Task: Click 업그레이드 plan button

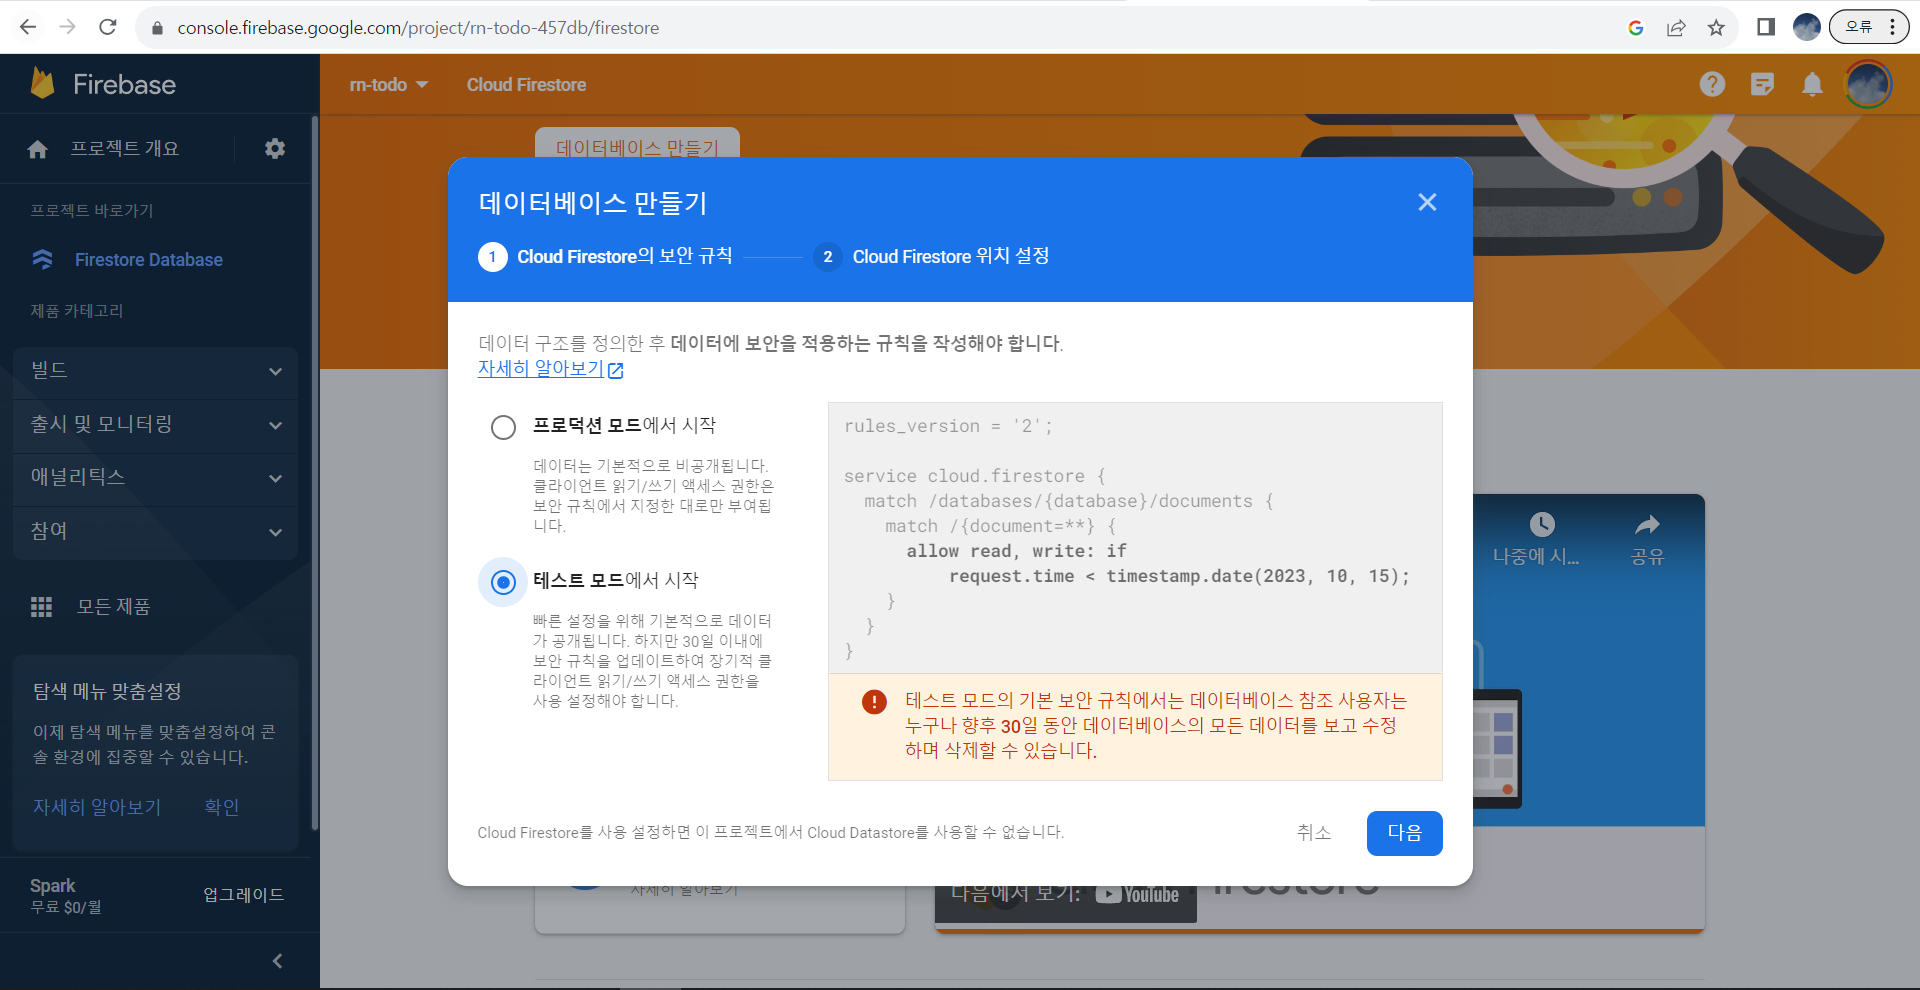Action: pos(243,895)
